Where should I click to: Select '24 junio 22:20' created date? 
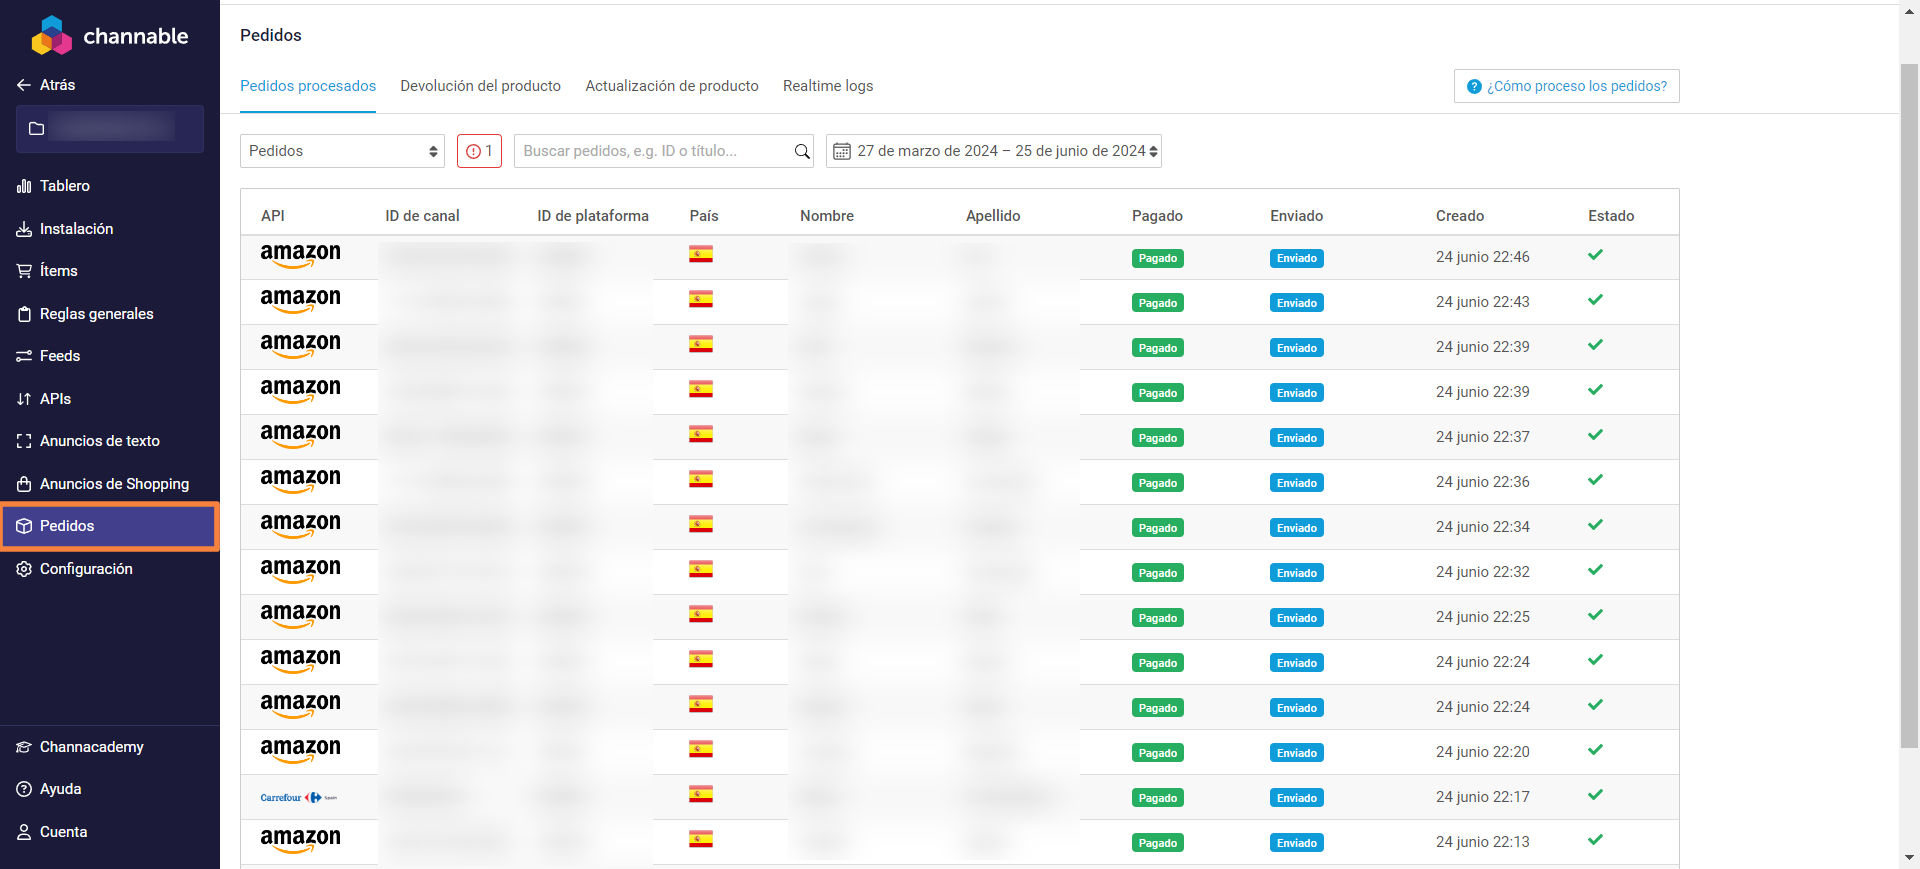click(1483, 752)
